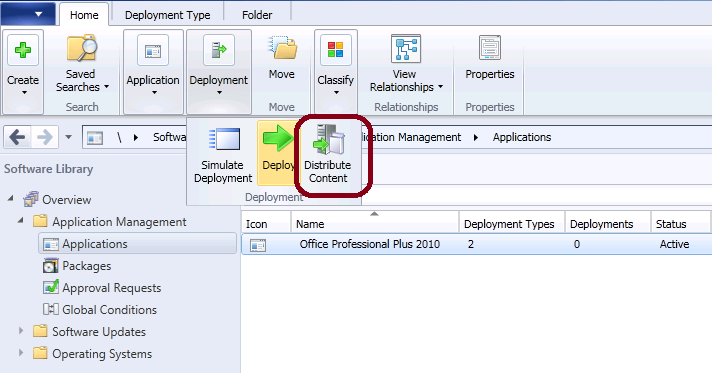Screen dimensions: 712x373
Task: Click the Application ribbon icon
Action: coord(153,51)
